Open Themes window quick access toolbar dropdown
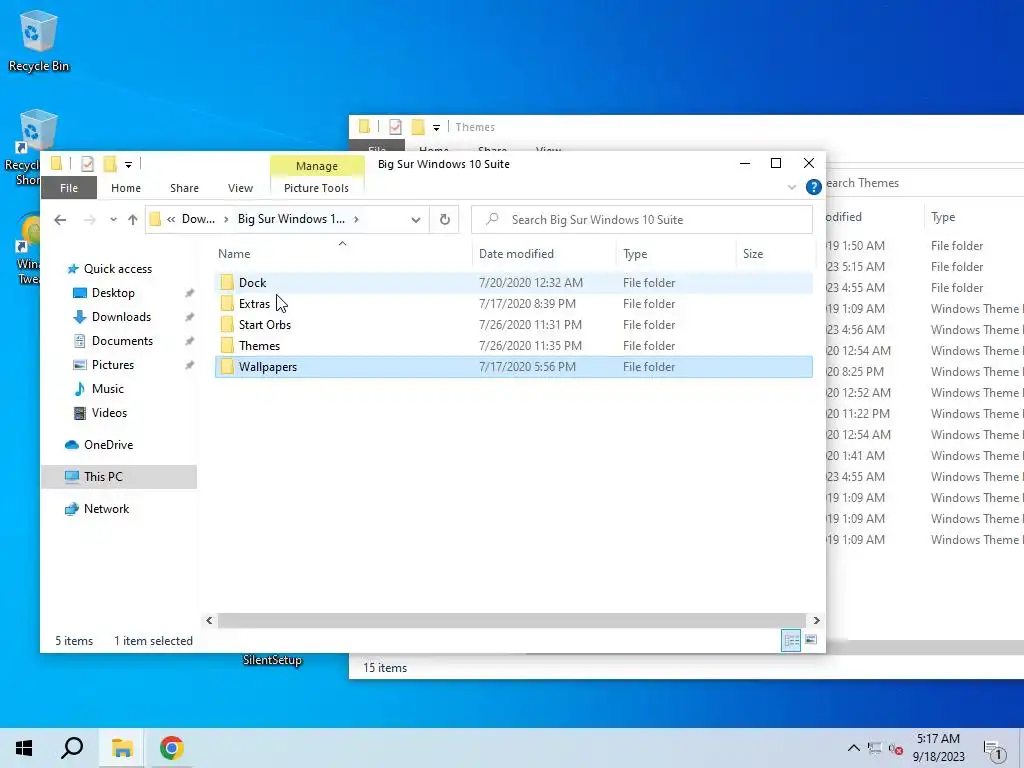Image resolution: width=1024 pixels, height=768 pixels. pyautogui.click(x=436, y=127)
